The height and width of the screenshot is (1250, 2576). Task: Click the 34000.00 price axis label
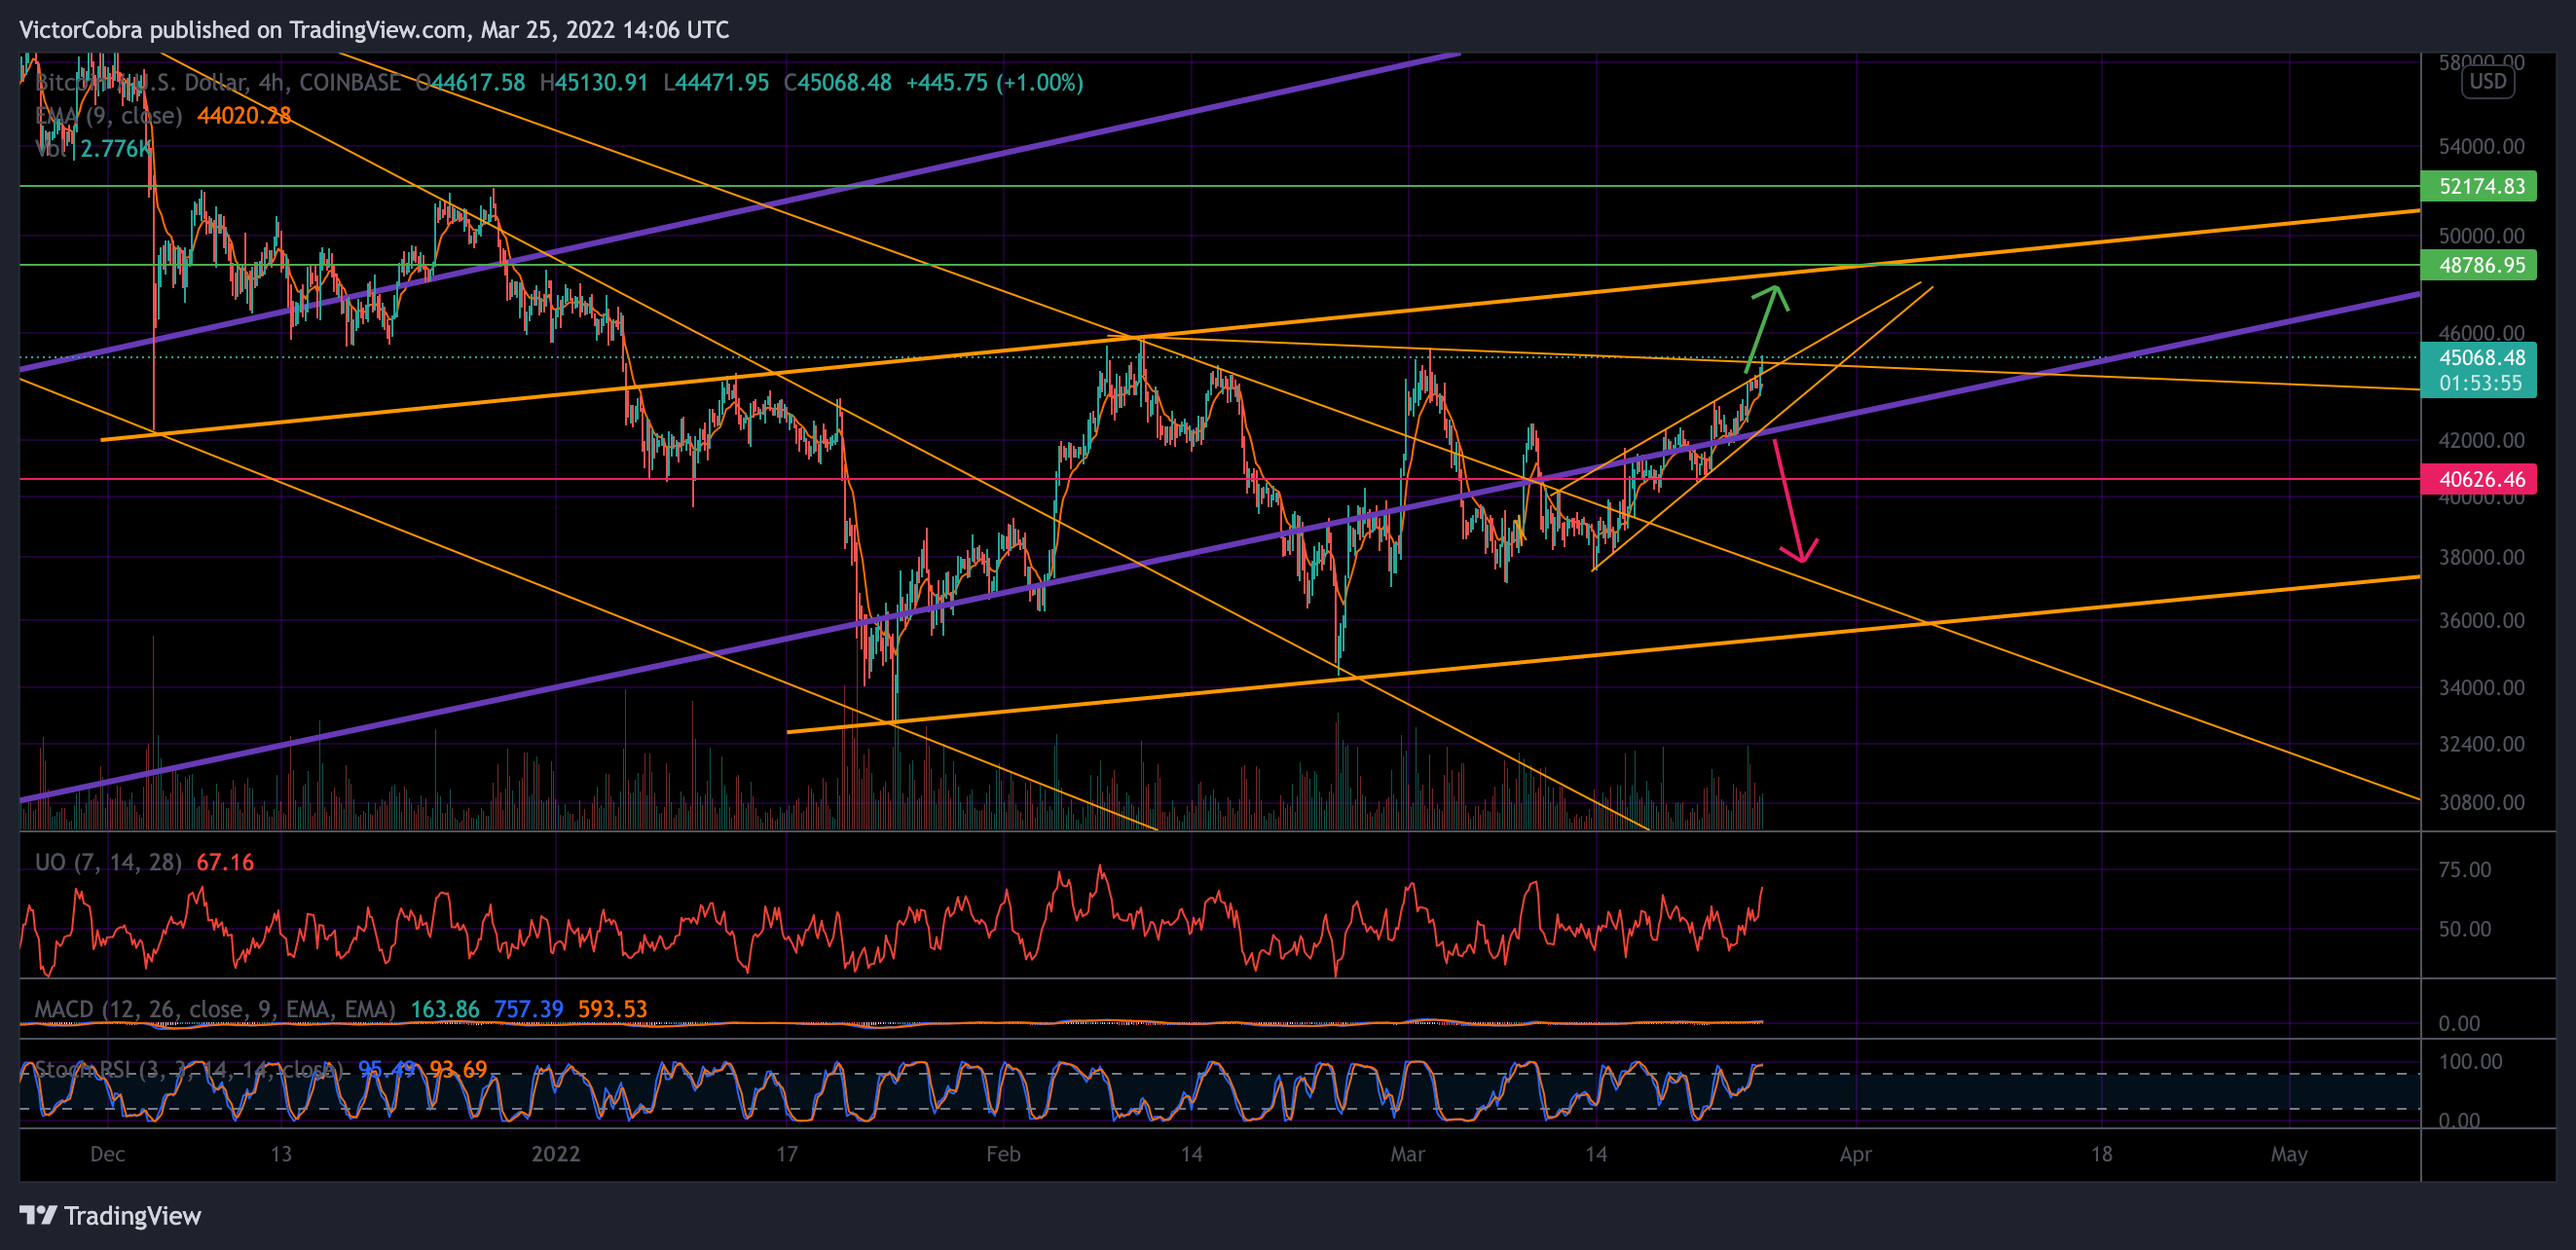pos(2481,687)
